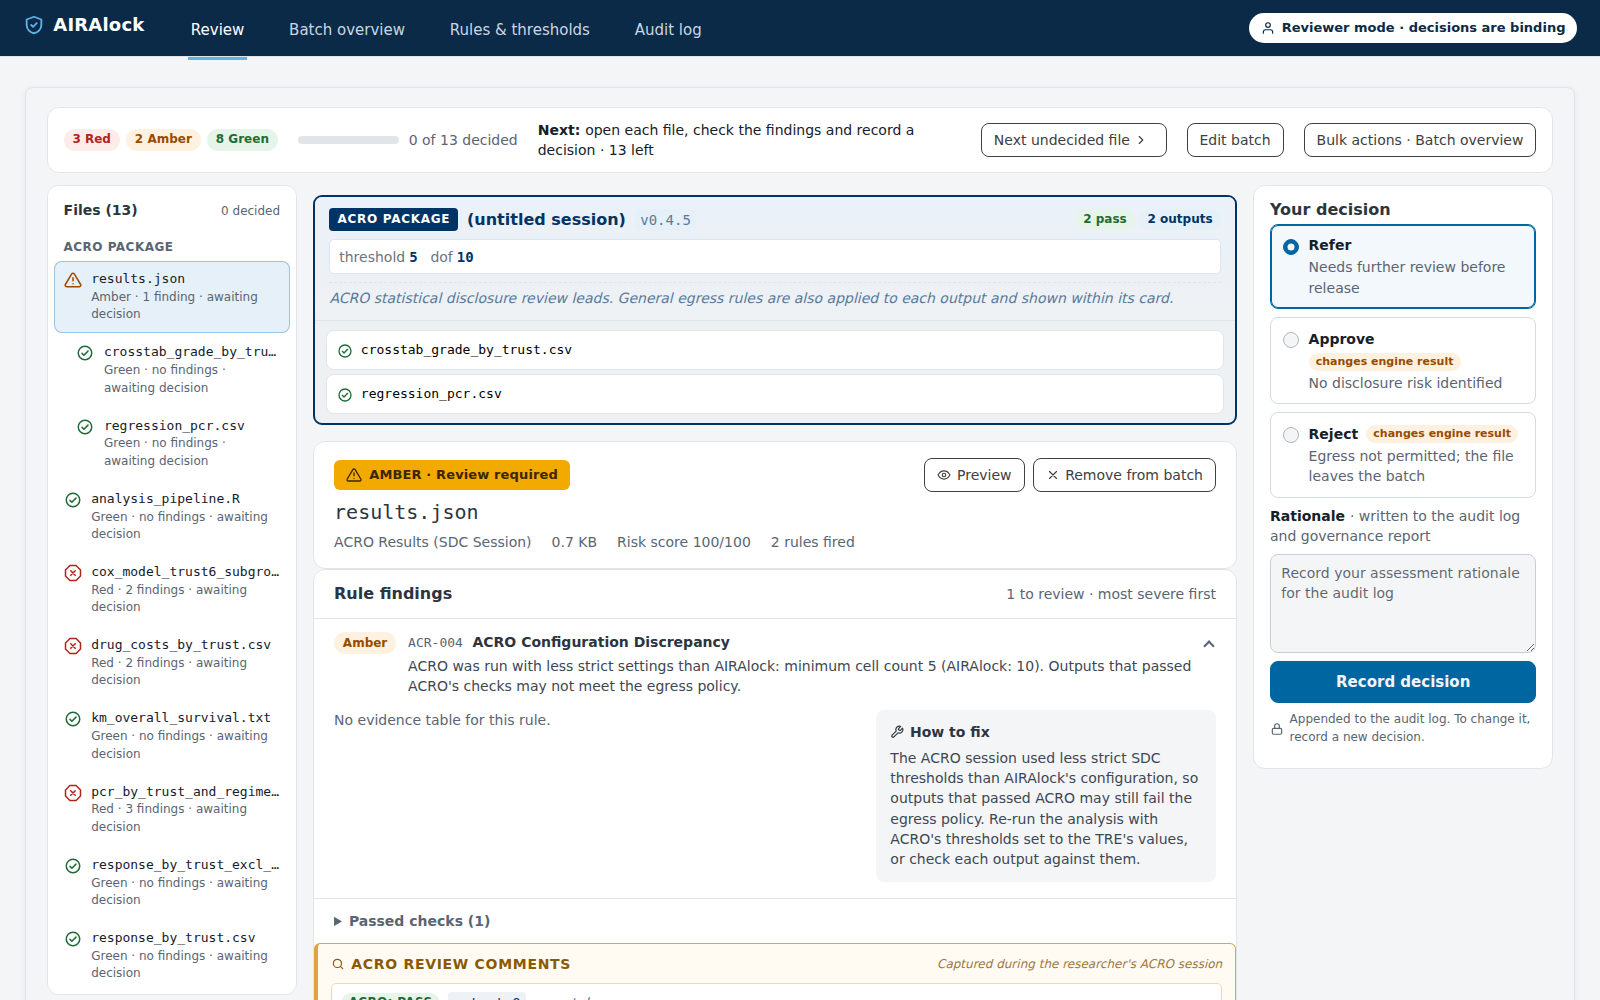Click the Risk score 100/100 text
This screenshot has width=1600, height=1000.
[x=684, y=542]
